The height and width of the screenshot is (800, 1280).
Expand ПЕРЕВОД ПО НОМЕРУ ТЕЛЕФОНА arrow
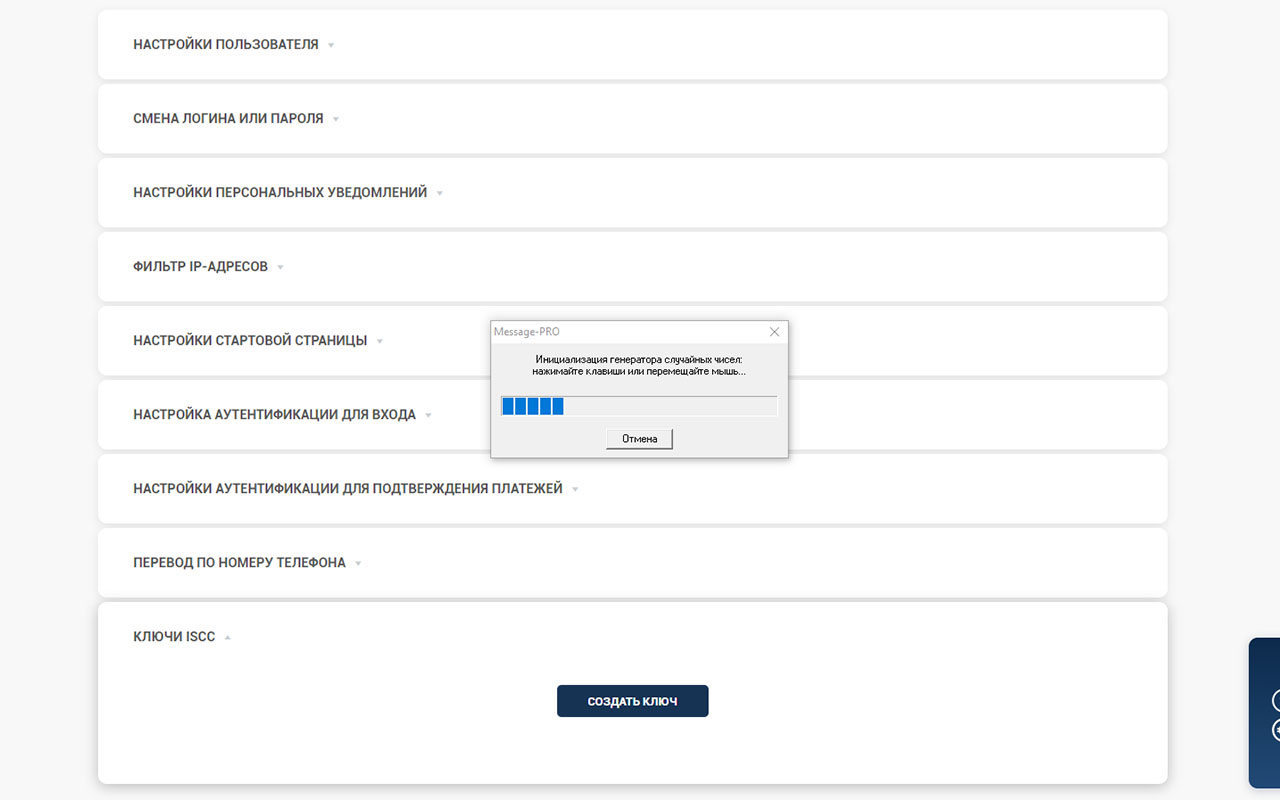[358, 563]
